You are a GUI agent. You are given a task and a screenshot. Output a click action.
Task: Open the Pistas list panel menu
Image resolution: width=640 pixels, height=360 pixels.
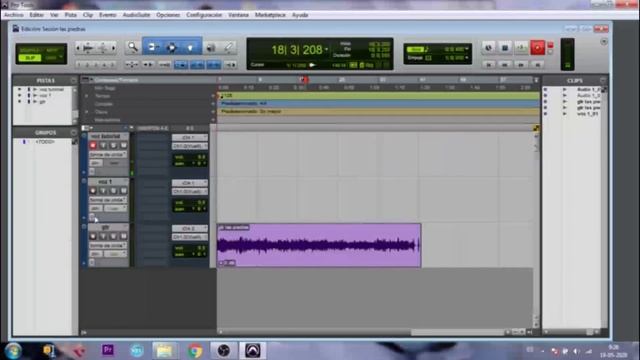click(x=73, y=80)
